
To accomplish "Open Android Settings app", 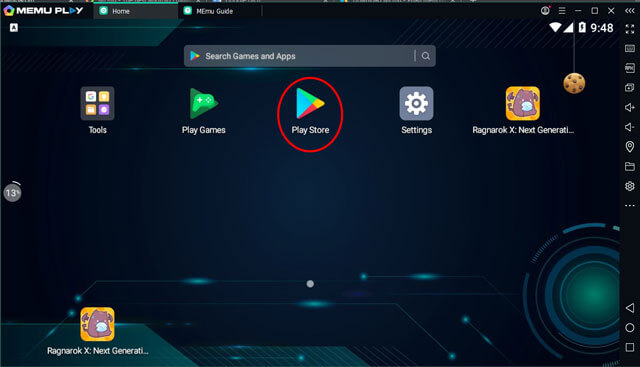I will [416, 104].
